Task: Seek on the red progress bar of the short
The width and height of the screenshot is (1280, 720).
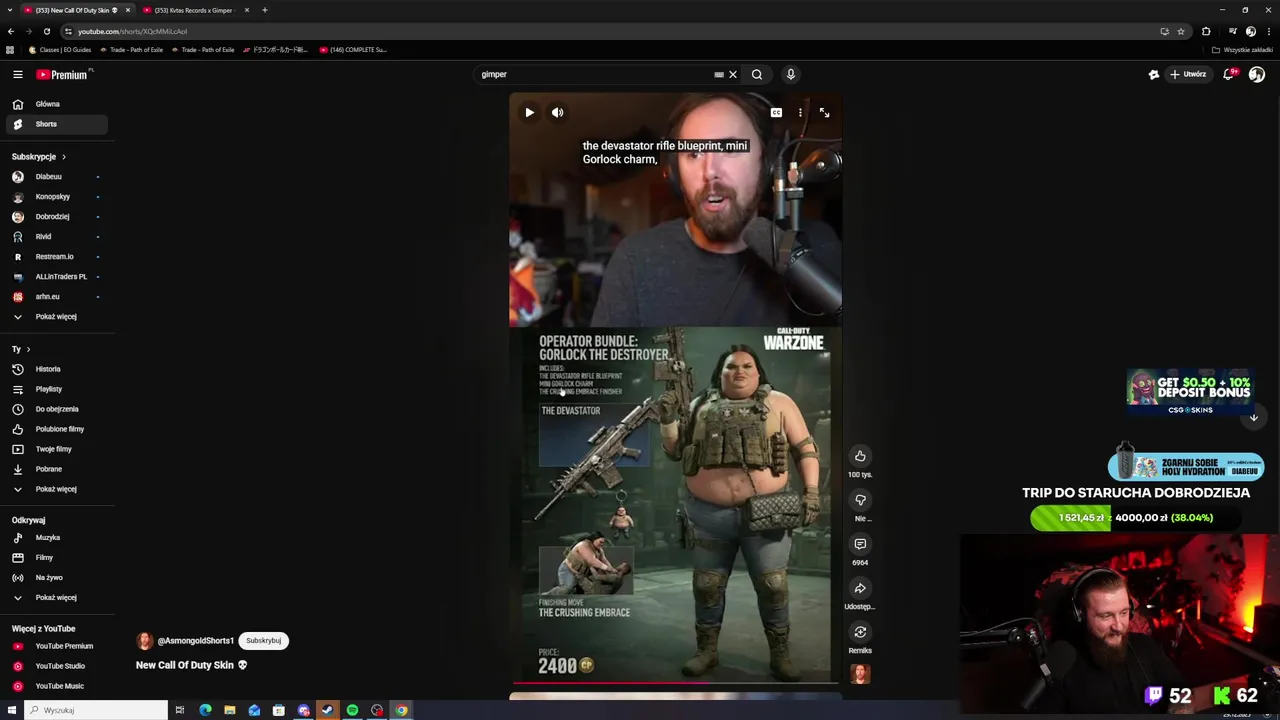Action: coord(675,684)
